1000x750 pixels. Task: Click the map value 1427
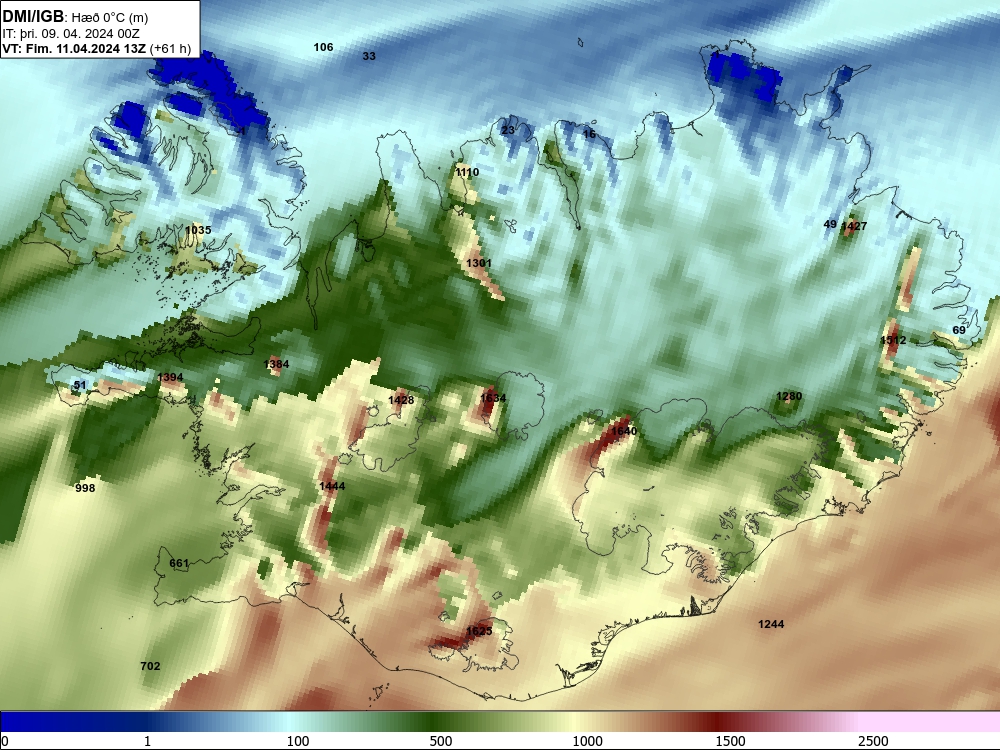point(854,226)
